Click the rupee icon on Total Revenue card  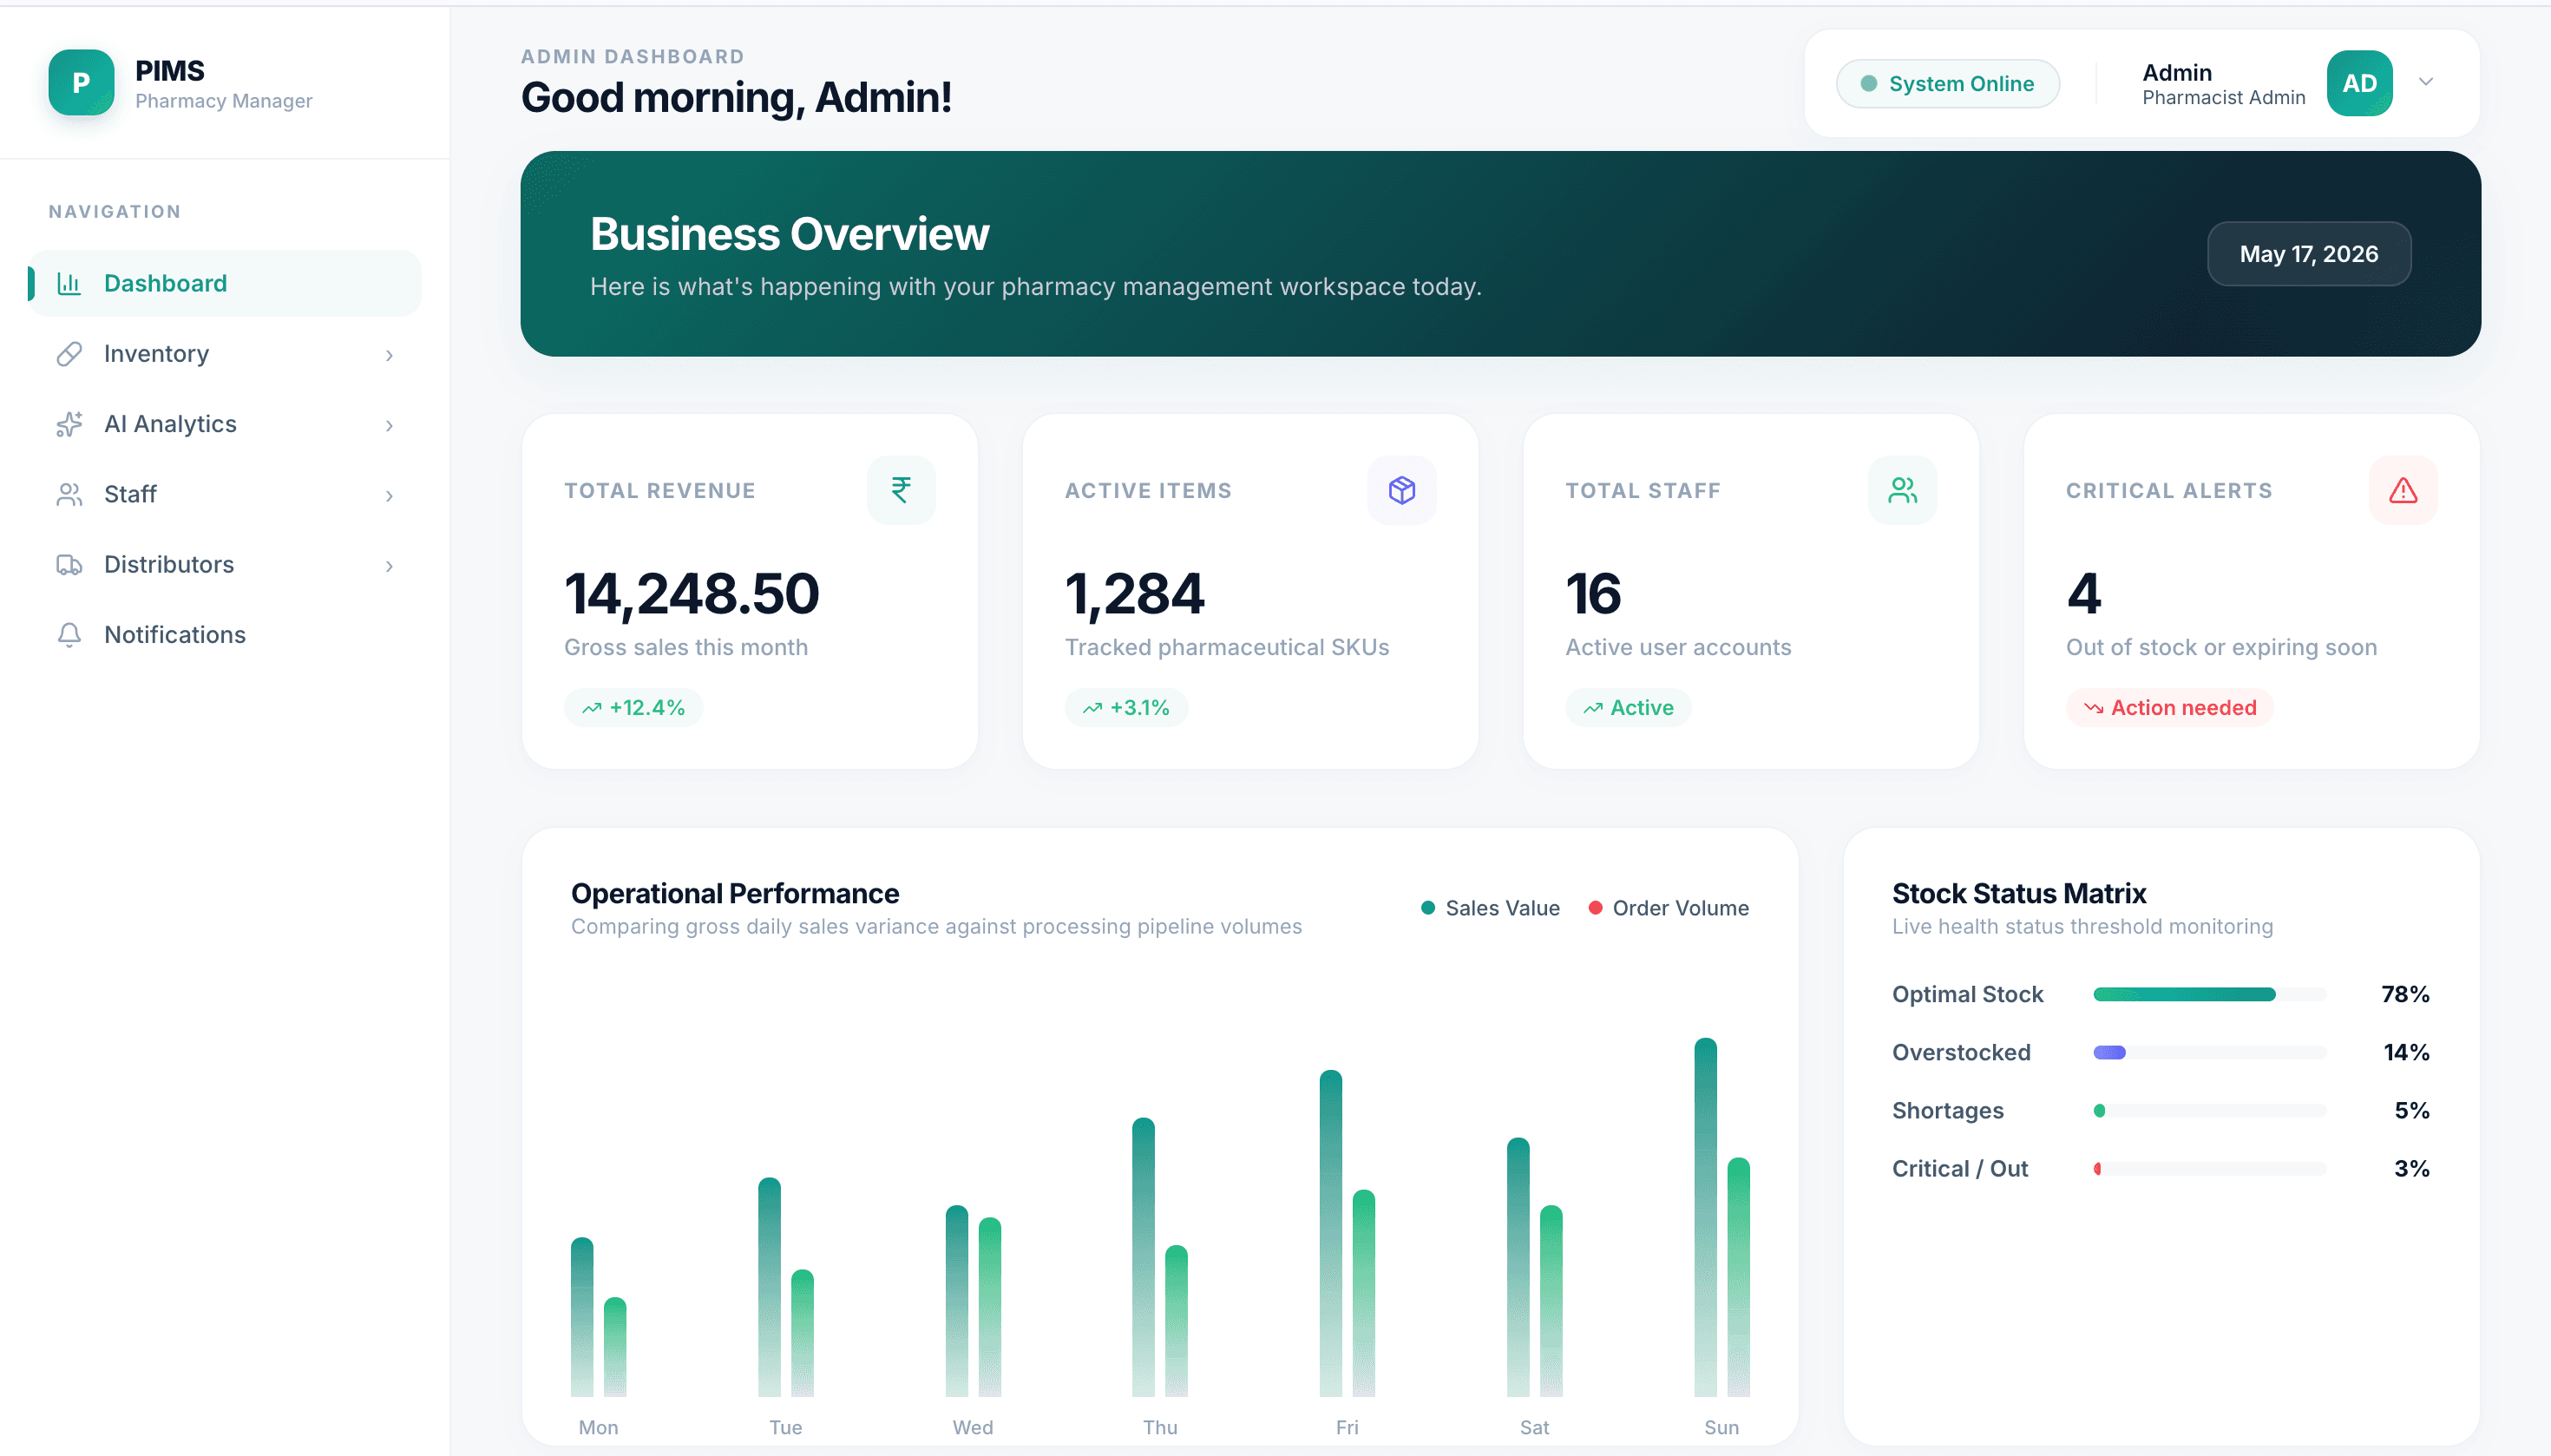point(901,490)
